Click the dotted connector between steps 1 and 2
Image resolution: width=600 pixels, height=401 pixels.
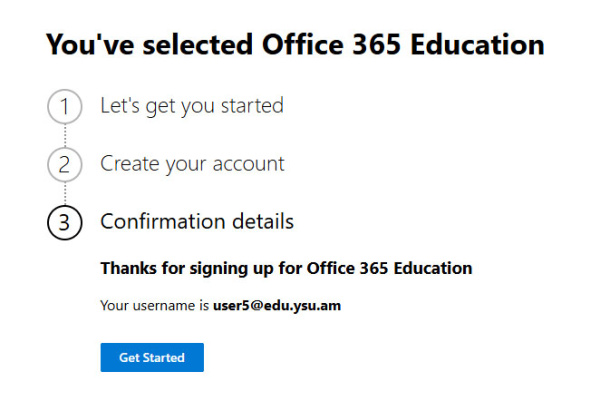(x=64, y=135)
